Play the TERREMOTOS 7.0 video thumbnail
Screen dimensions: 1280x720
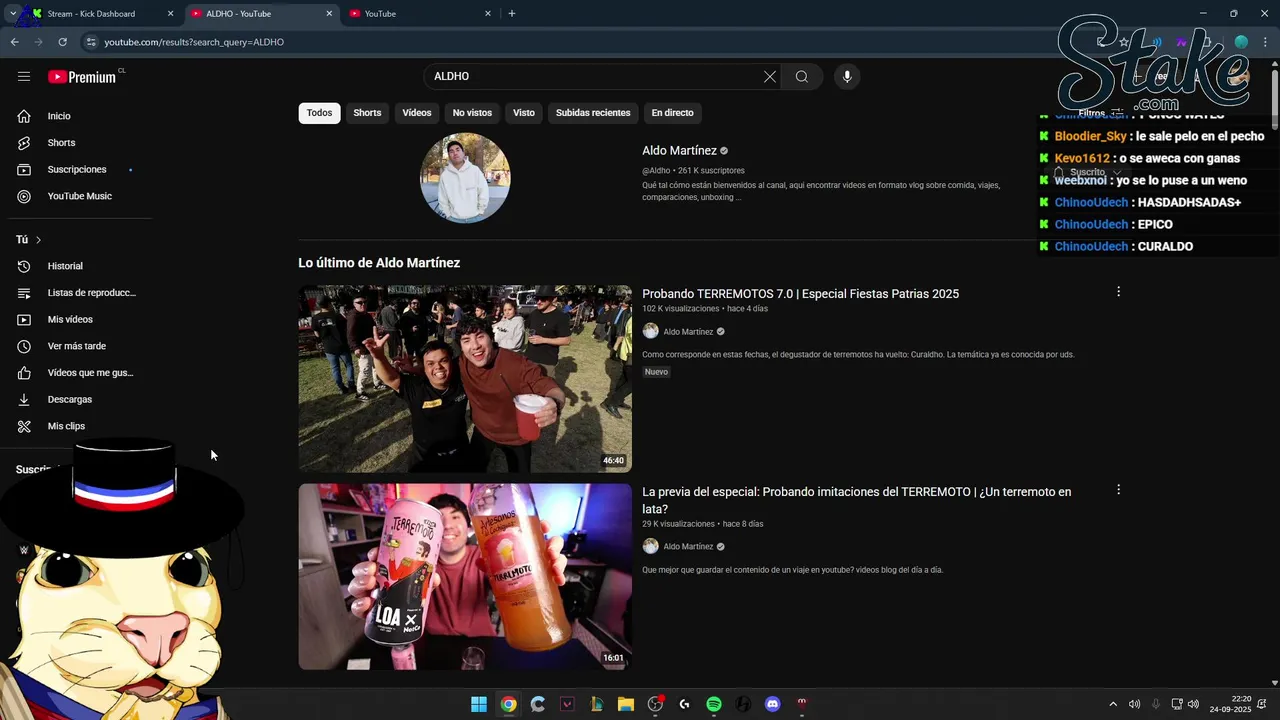[465, 379]
